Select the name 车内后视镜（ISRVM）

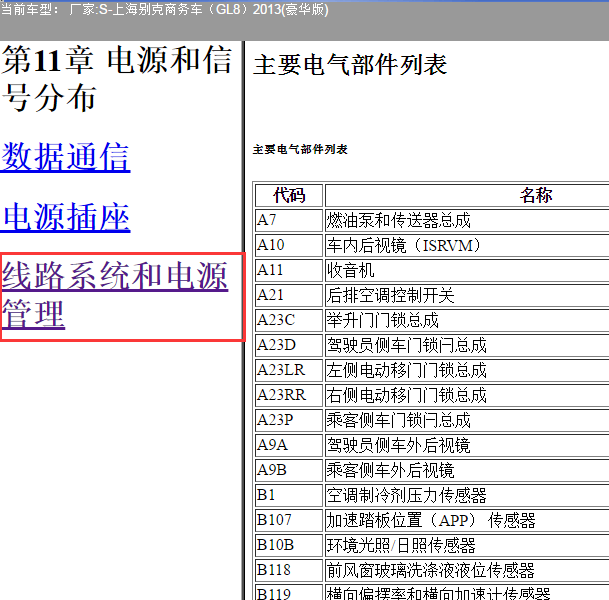[x=404, y=245]
